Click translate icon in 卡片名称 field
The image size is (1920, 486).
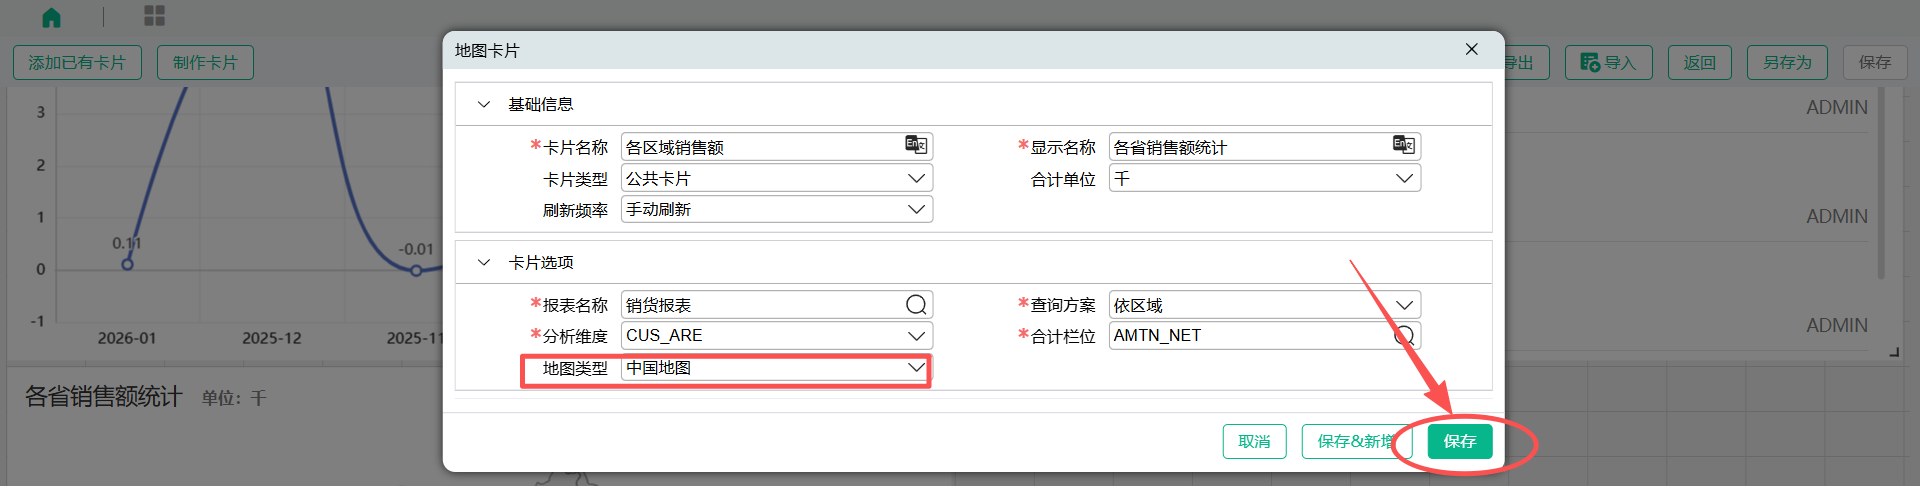click(916, 146)
